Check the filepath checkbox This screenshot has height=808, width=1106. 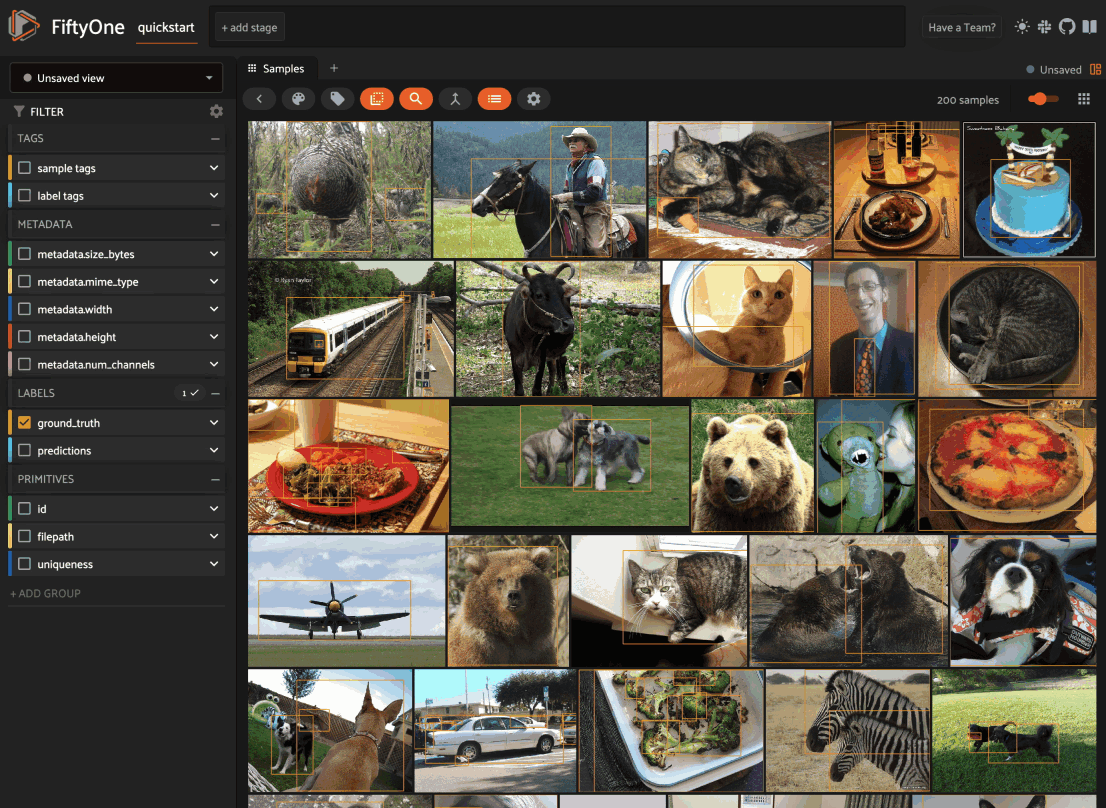[25, 536]
